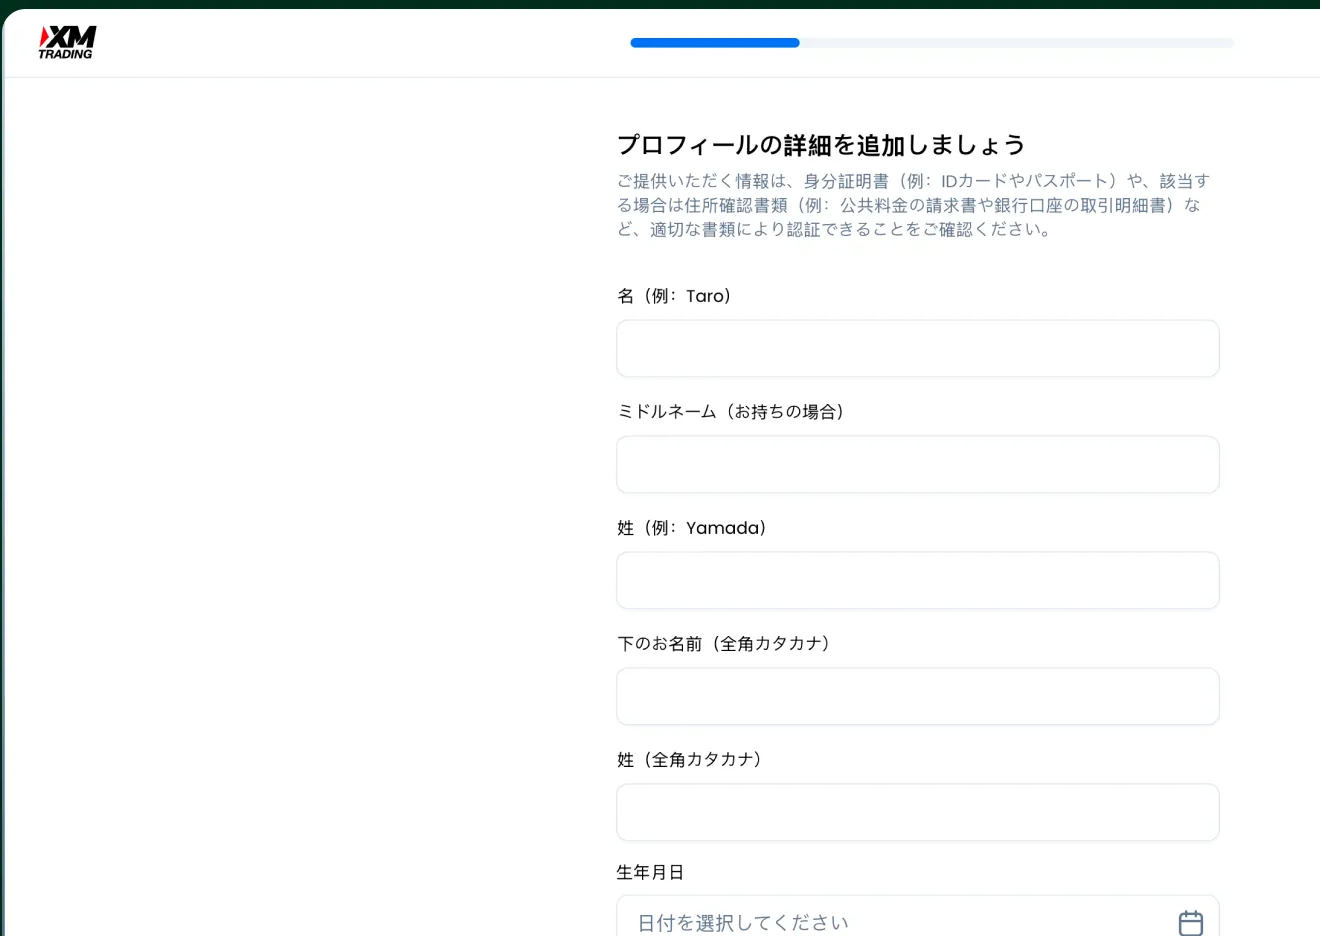This screenshot has width=1320, height=936.
Task: Click the 姓(全角カタカナ) label text
Action: point(690,760)
